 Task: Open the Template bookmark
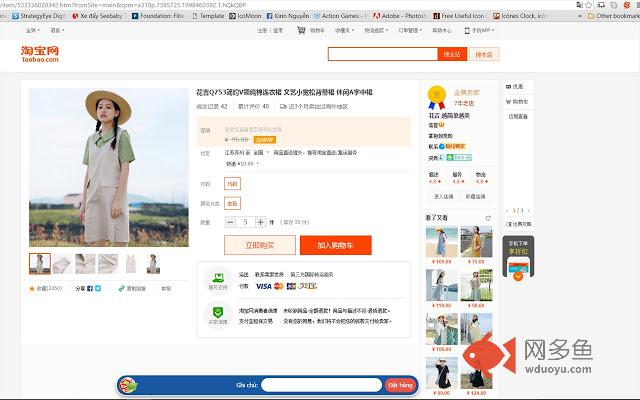click(x=208, y=16)
